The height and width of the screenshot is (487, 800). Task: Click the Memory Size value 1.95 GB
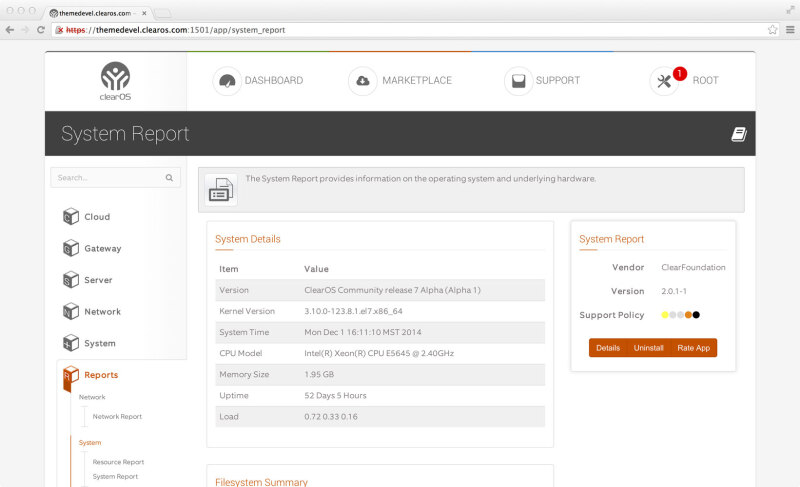[x=319, y=374]
